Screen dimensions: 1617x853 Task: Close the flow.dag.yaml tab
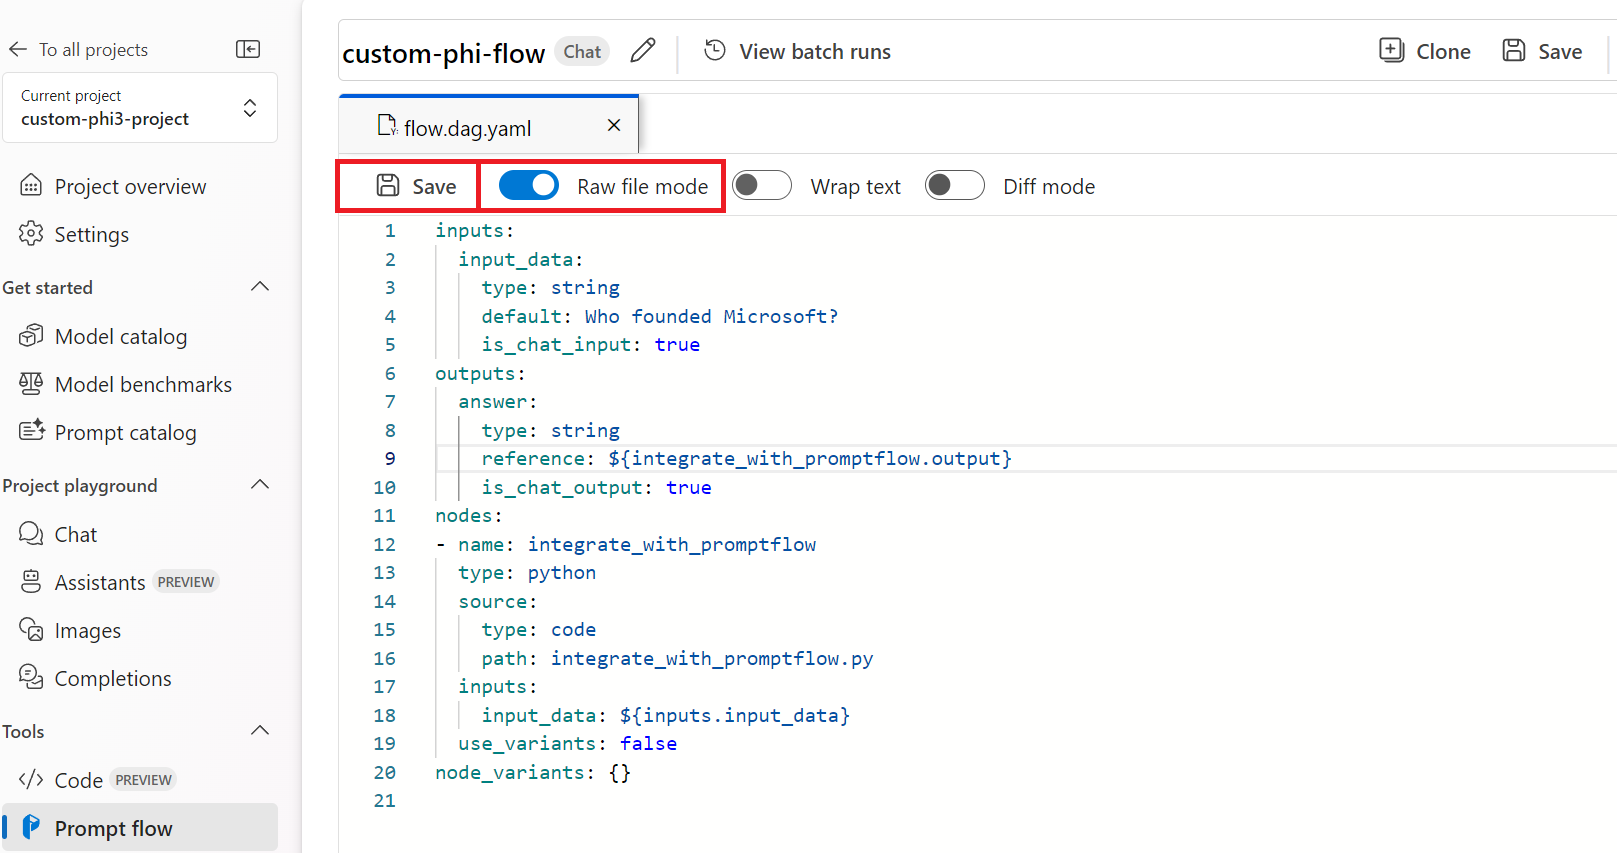[x=614, y=125]
